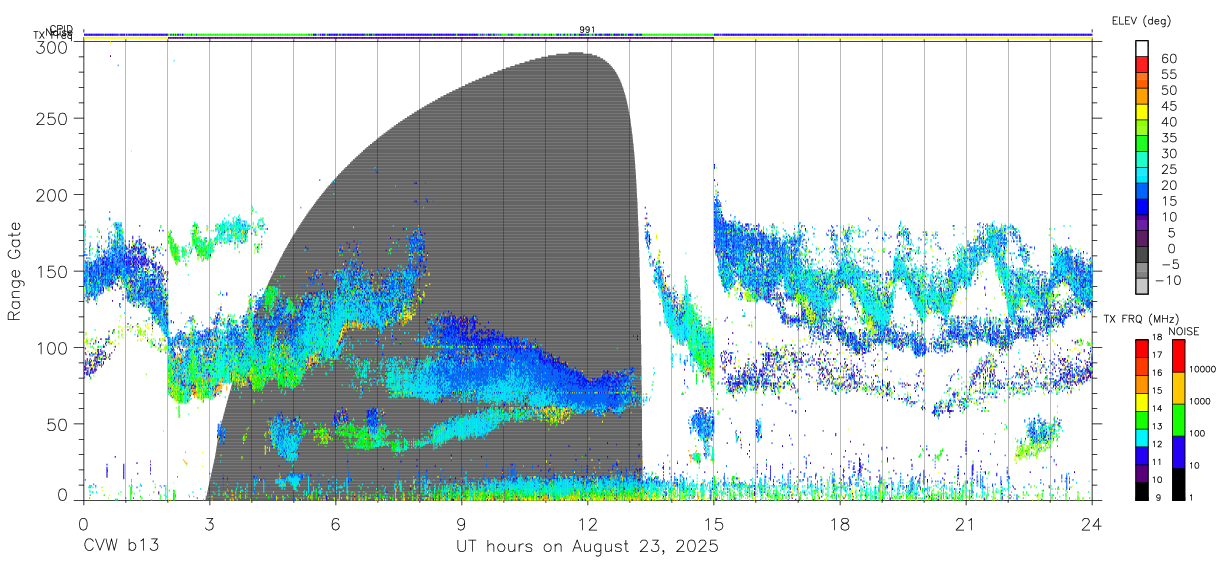
Task: Click the 25 label on ELEV colorbar
Action: (x=1168, y=169)
